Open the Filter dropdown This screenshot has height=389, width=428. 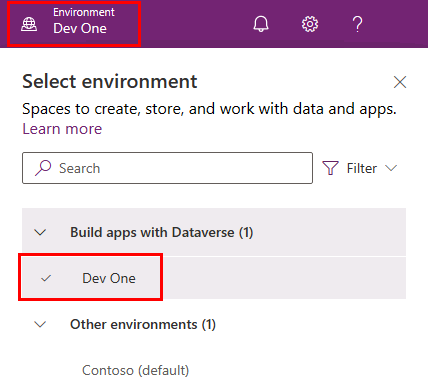tap(360, 168)
